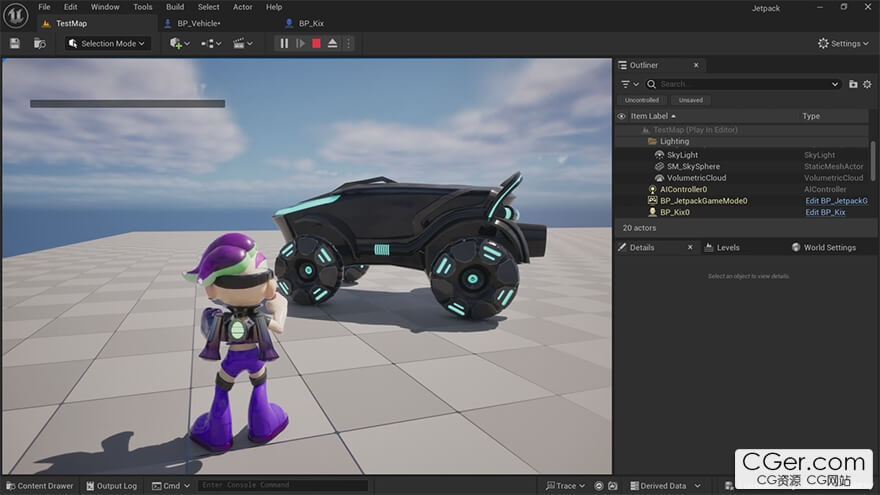Image resolution: width=880 pixels, height=495 pixels.
Task: Open the Tools menu
Action: pos(143,7)
